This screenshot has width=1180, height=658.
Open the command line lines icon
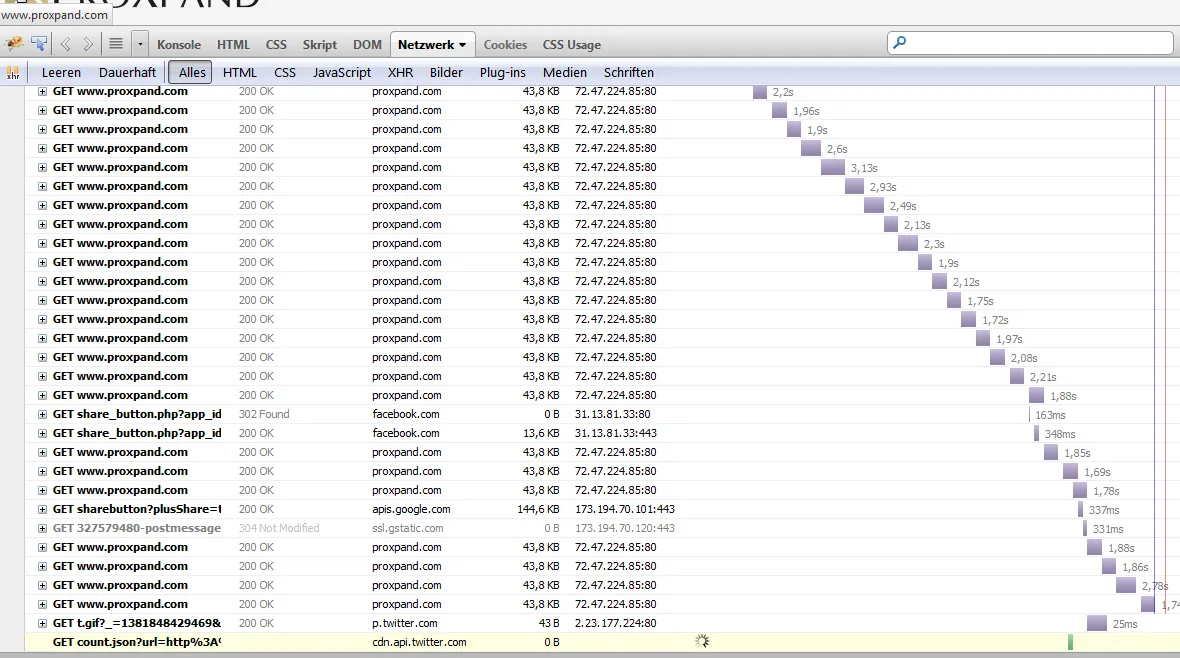[116, 44]
